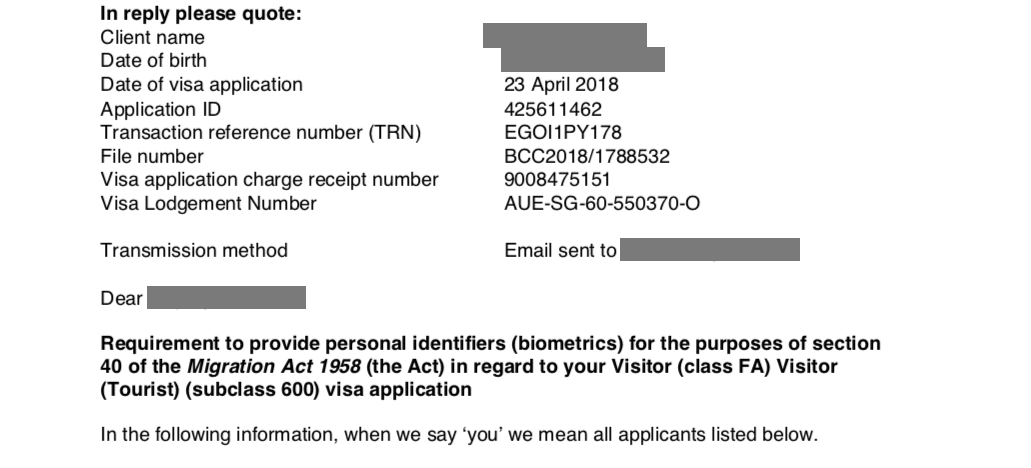Viewport: 1031px width, 468px height.
Task: Click the TRN value EGOI1PY178
Action: tap(563, 133)
